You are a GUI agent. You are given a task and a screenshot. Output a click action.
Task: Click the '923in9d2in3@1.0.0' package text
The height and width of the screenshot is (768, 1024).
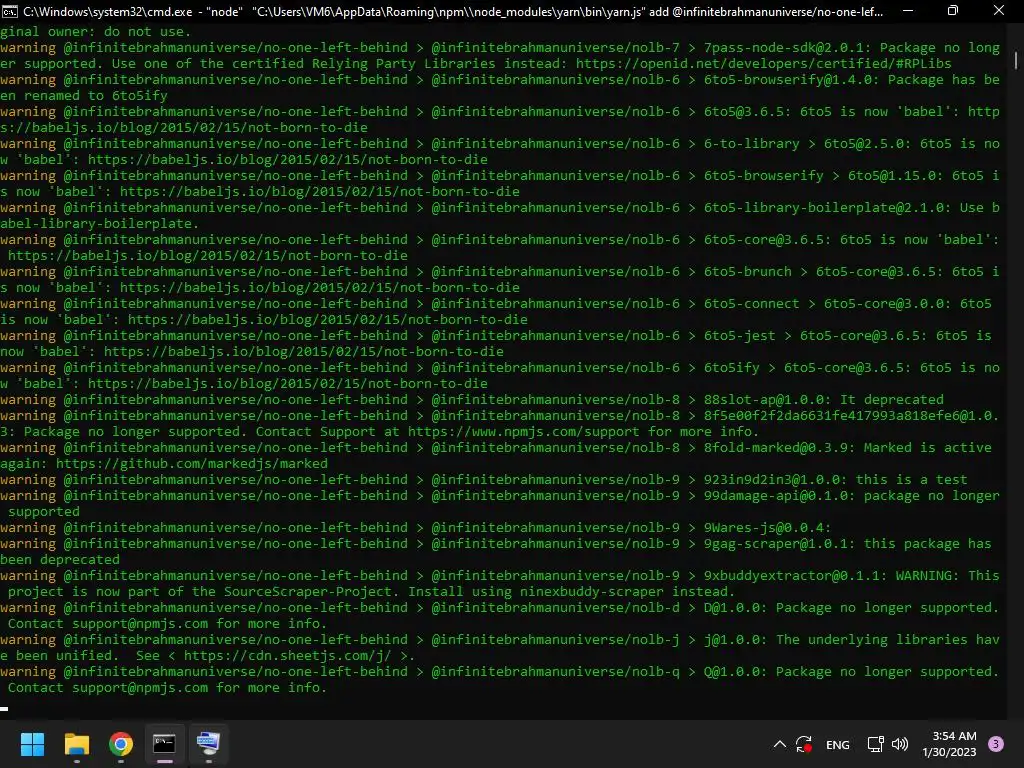(x=775, y=480)
